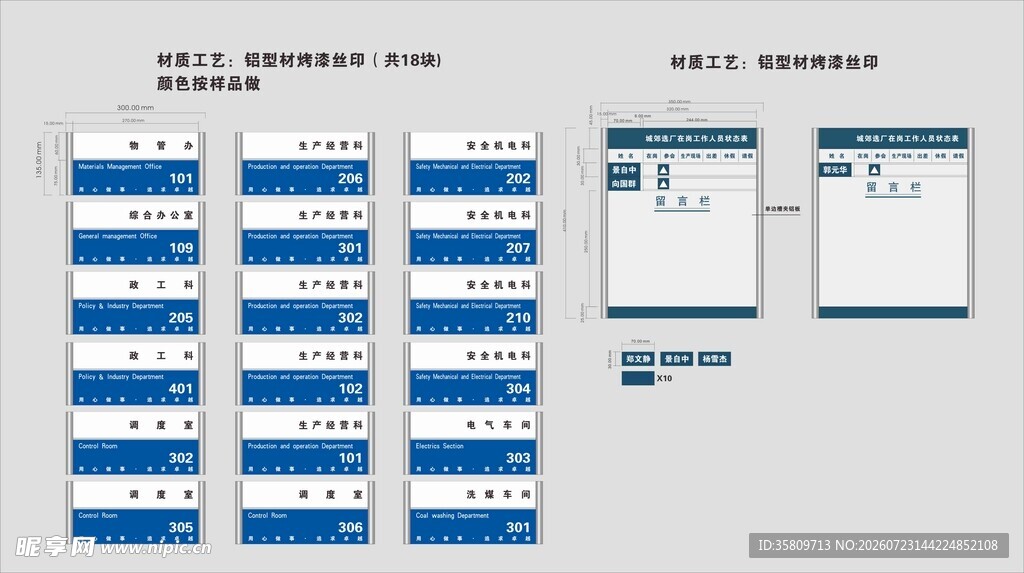Click the 安全机电科 202 sign
Image resolution: width=1024 pixels, height=573 pixels.
[x=473, y=163]
